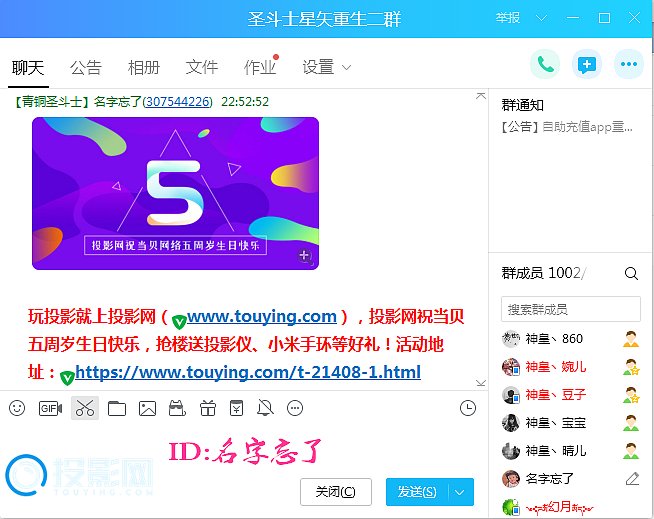Click the edit pencil next to 名字忘了
Screen dimensions: 654x519
click(632, 479)
